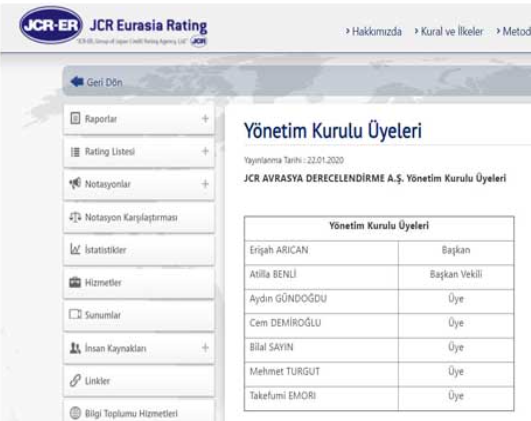This screenshot has width=531, height=421.
Task: Click the Bilgi Toplumu Hizmetleri globe icon
Action: coord(75,413)
